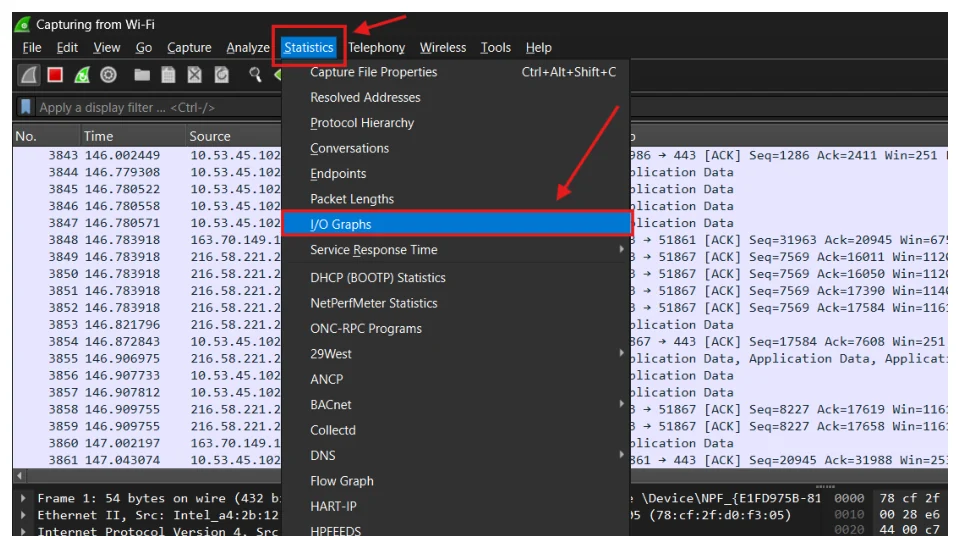Sort by the No. column header
960x536 pixels.
47,136
